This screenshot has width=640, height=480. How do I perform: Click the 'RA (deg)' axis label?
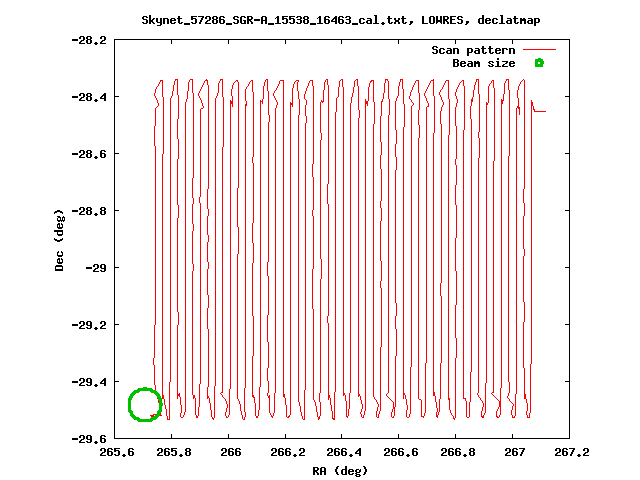pos(340,471)
